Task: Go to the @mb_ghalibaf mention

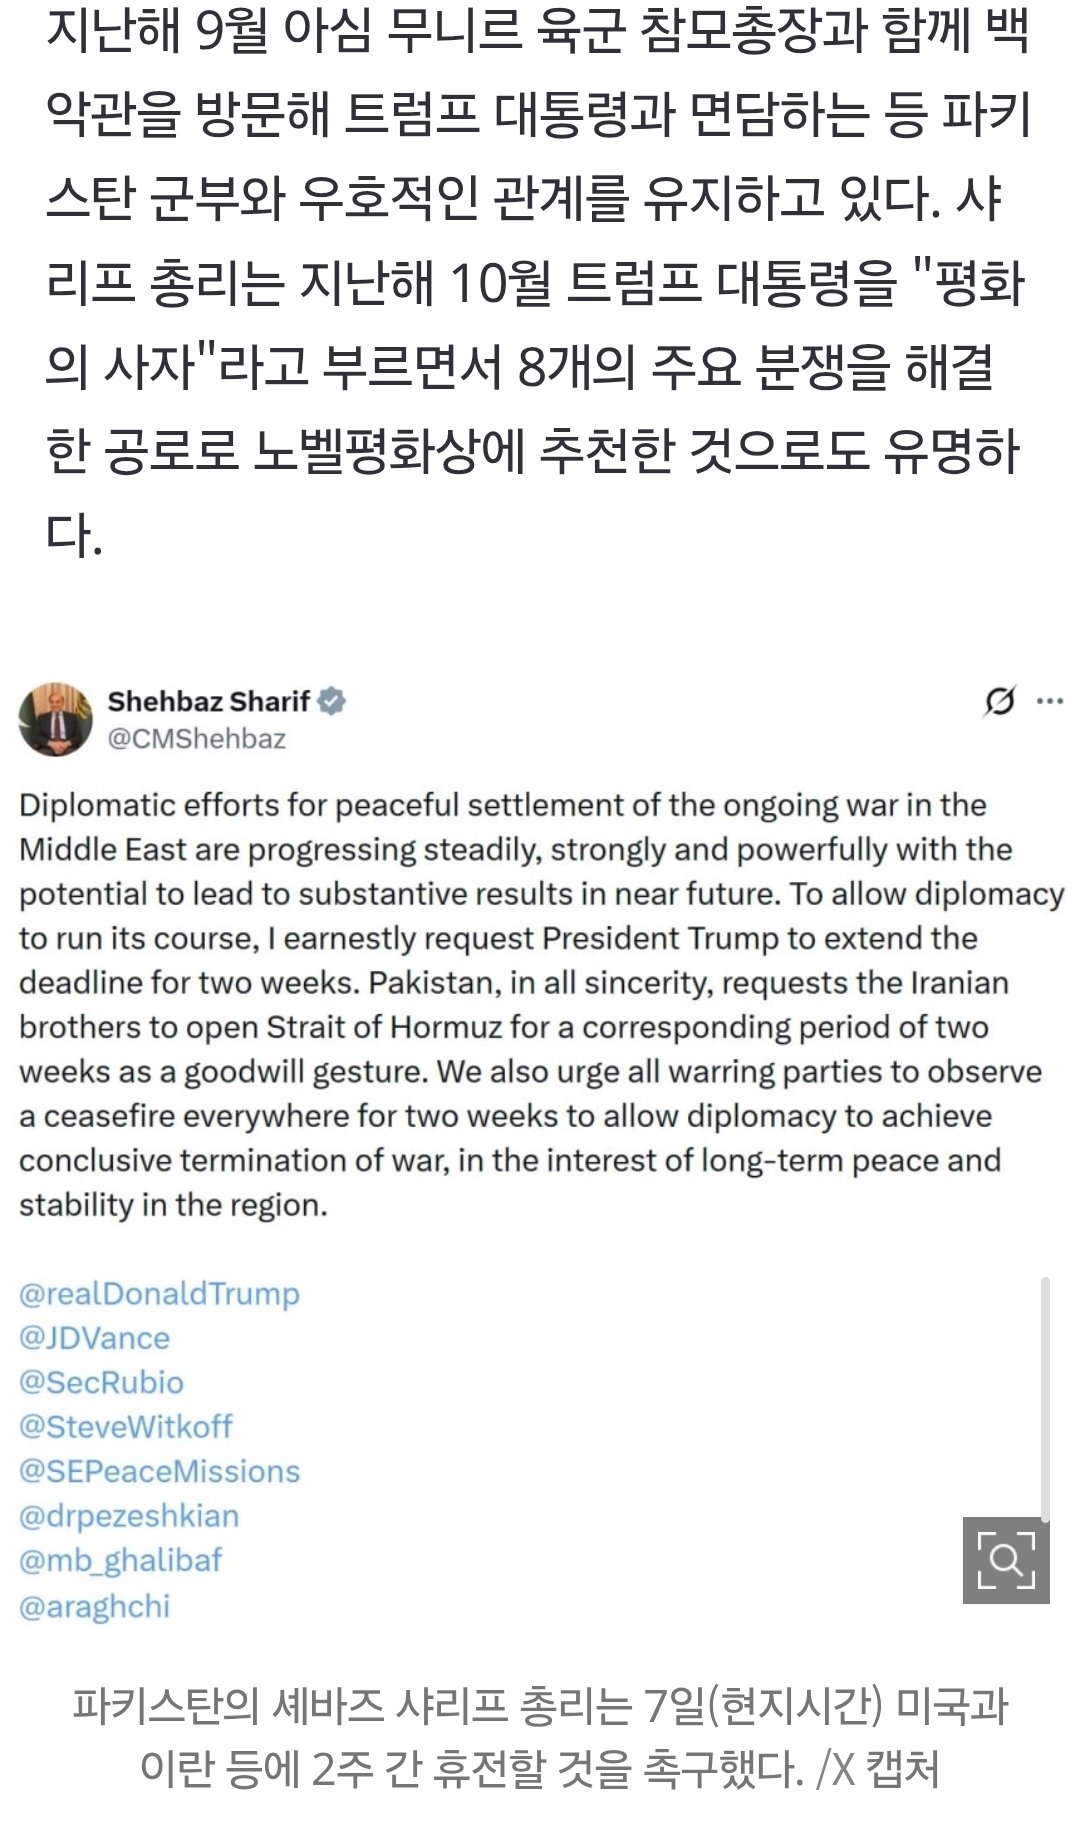Action: [121, 1560]
